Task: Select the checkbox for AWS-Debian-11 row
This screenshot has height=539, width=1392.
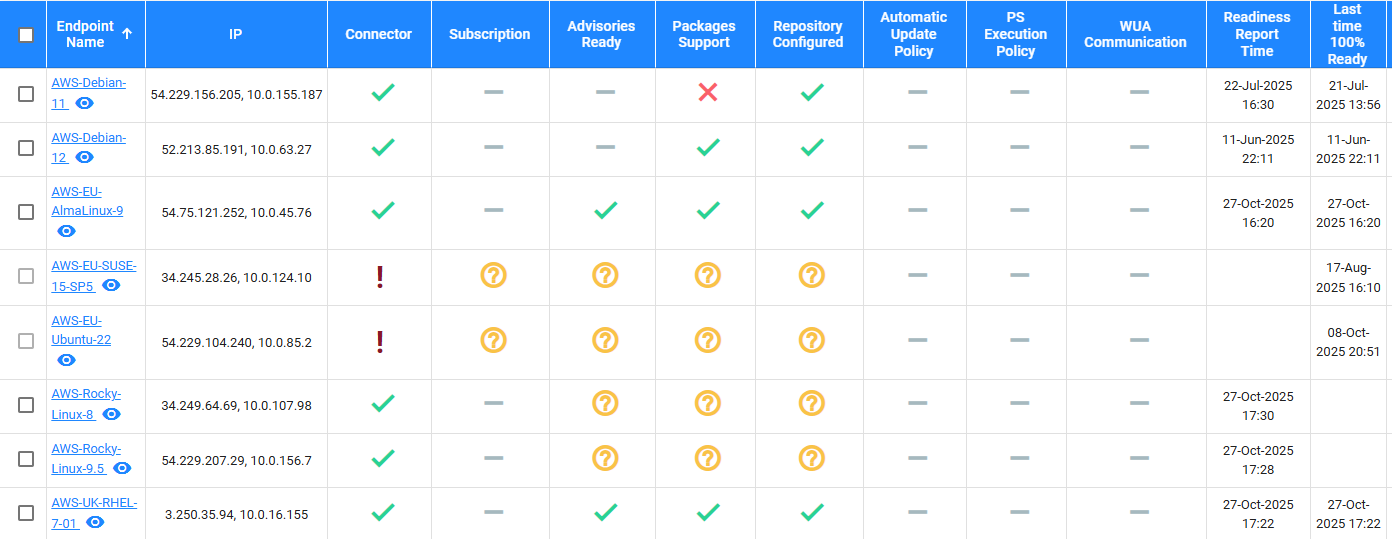Action: [x=26, y=94]
